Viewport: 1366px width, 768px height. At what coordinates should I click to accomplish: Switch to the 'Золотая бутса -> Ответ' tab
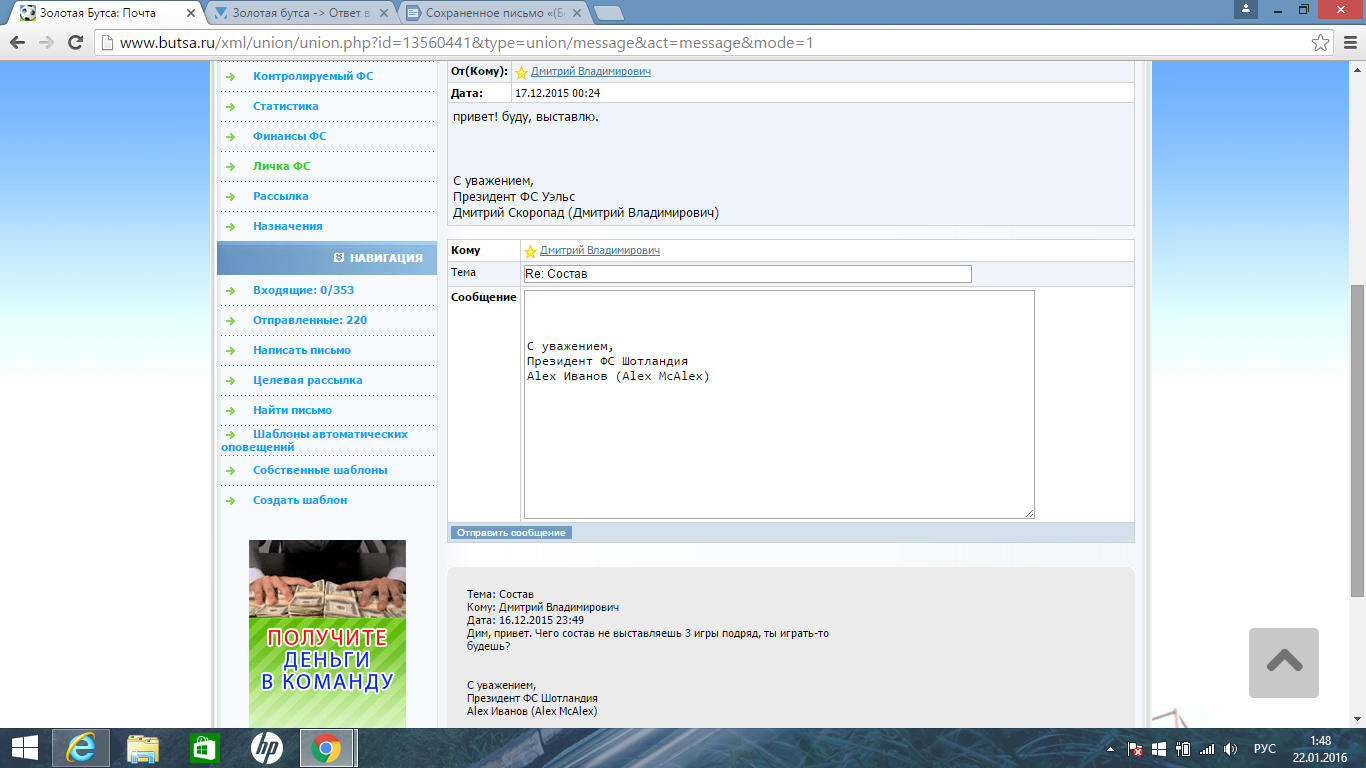300,13
